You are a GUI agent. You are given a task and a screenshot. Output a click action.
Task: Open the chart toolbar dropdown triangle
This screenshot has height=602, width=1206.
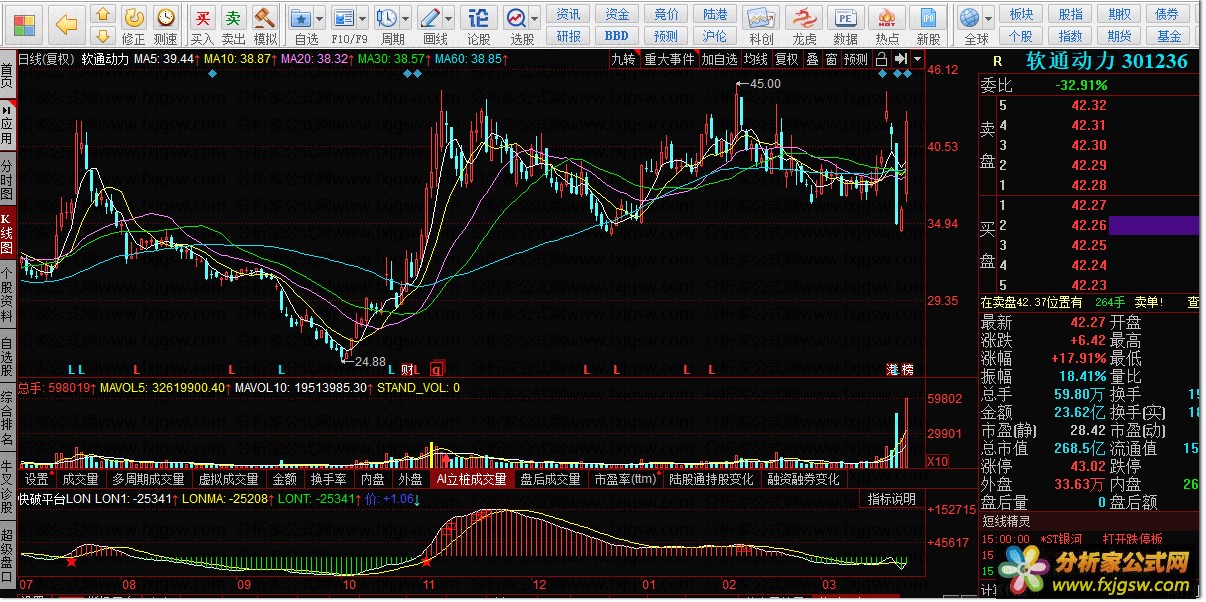coord(917,59)
